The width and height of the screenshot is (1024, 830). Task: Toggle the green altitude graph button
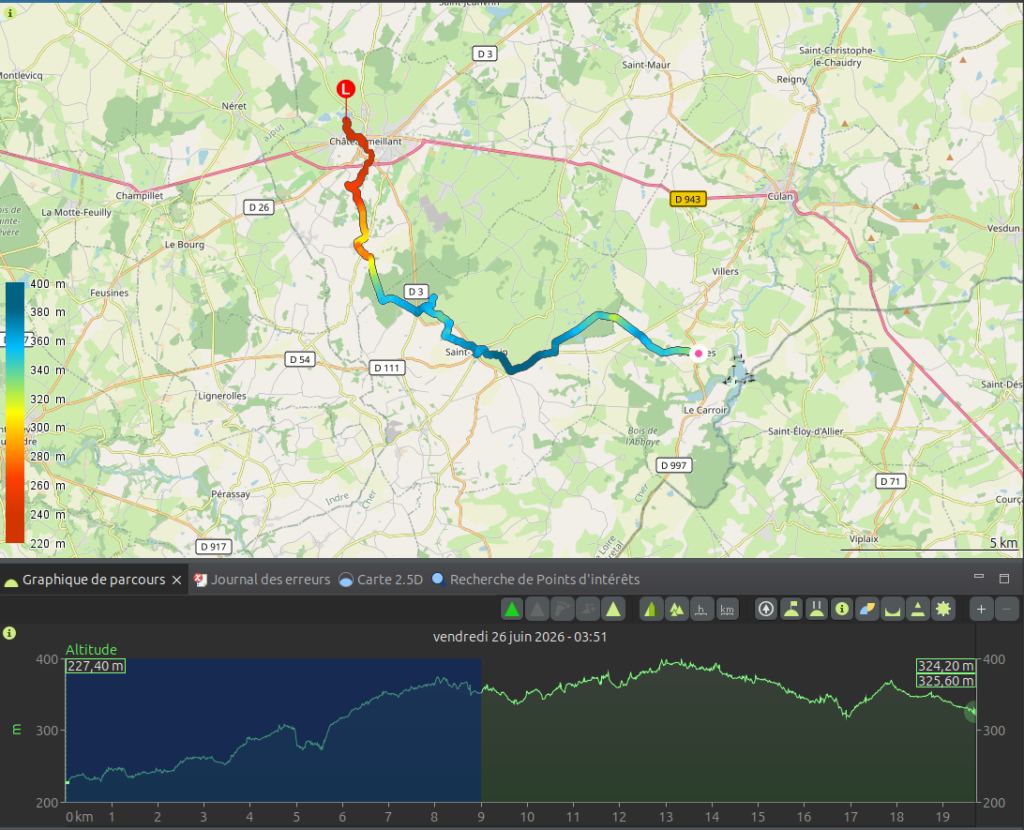coord(512,609)
